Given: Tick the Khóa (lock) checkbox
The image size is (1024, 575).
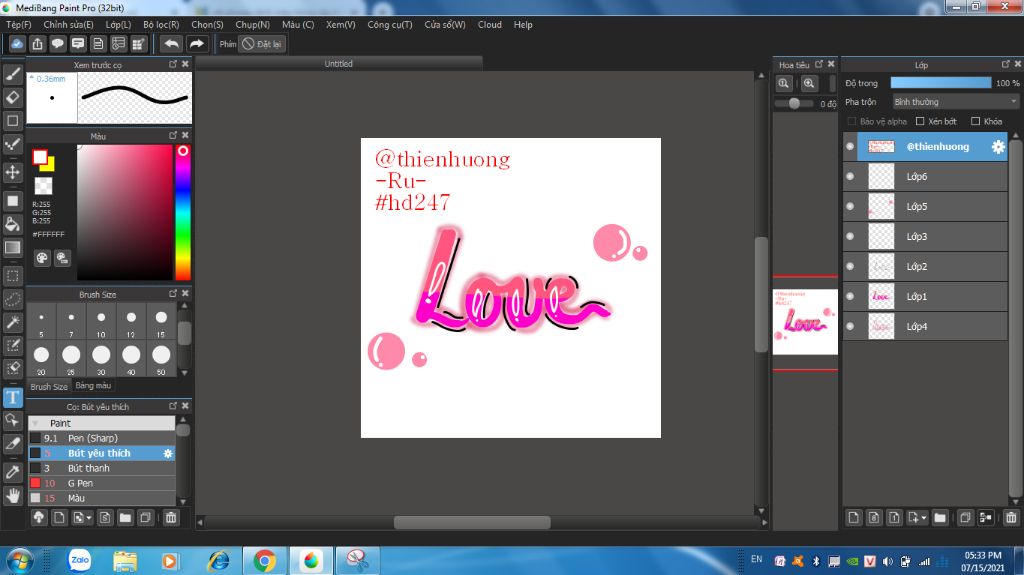Looking at the screenshot, I should pos(975,121).
